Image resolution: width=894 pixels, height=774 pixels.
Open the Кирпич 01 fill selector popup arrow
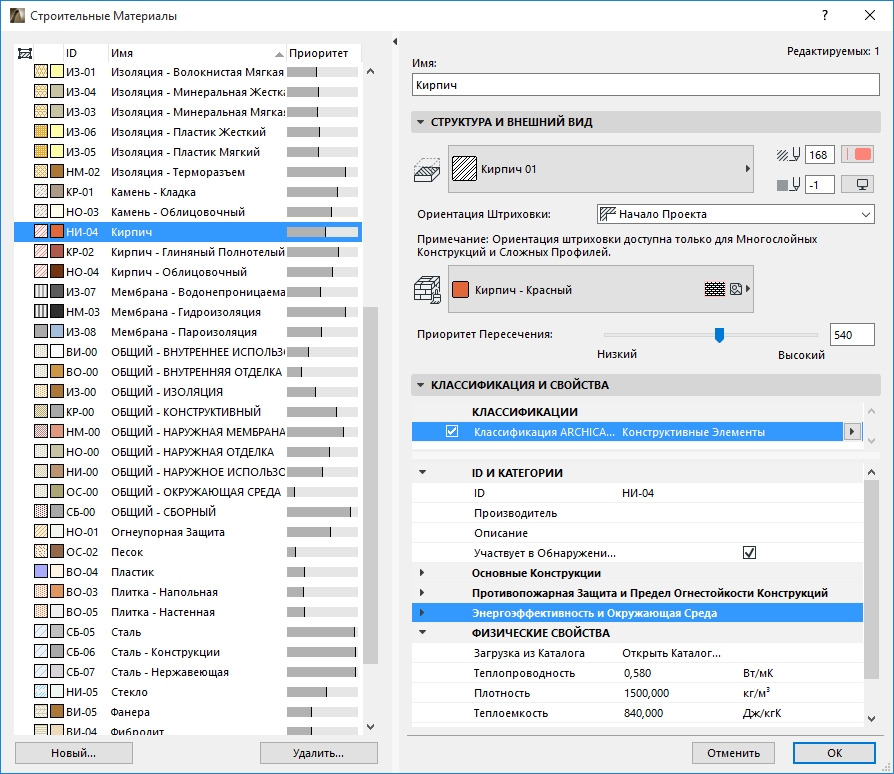747,169
